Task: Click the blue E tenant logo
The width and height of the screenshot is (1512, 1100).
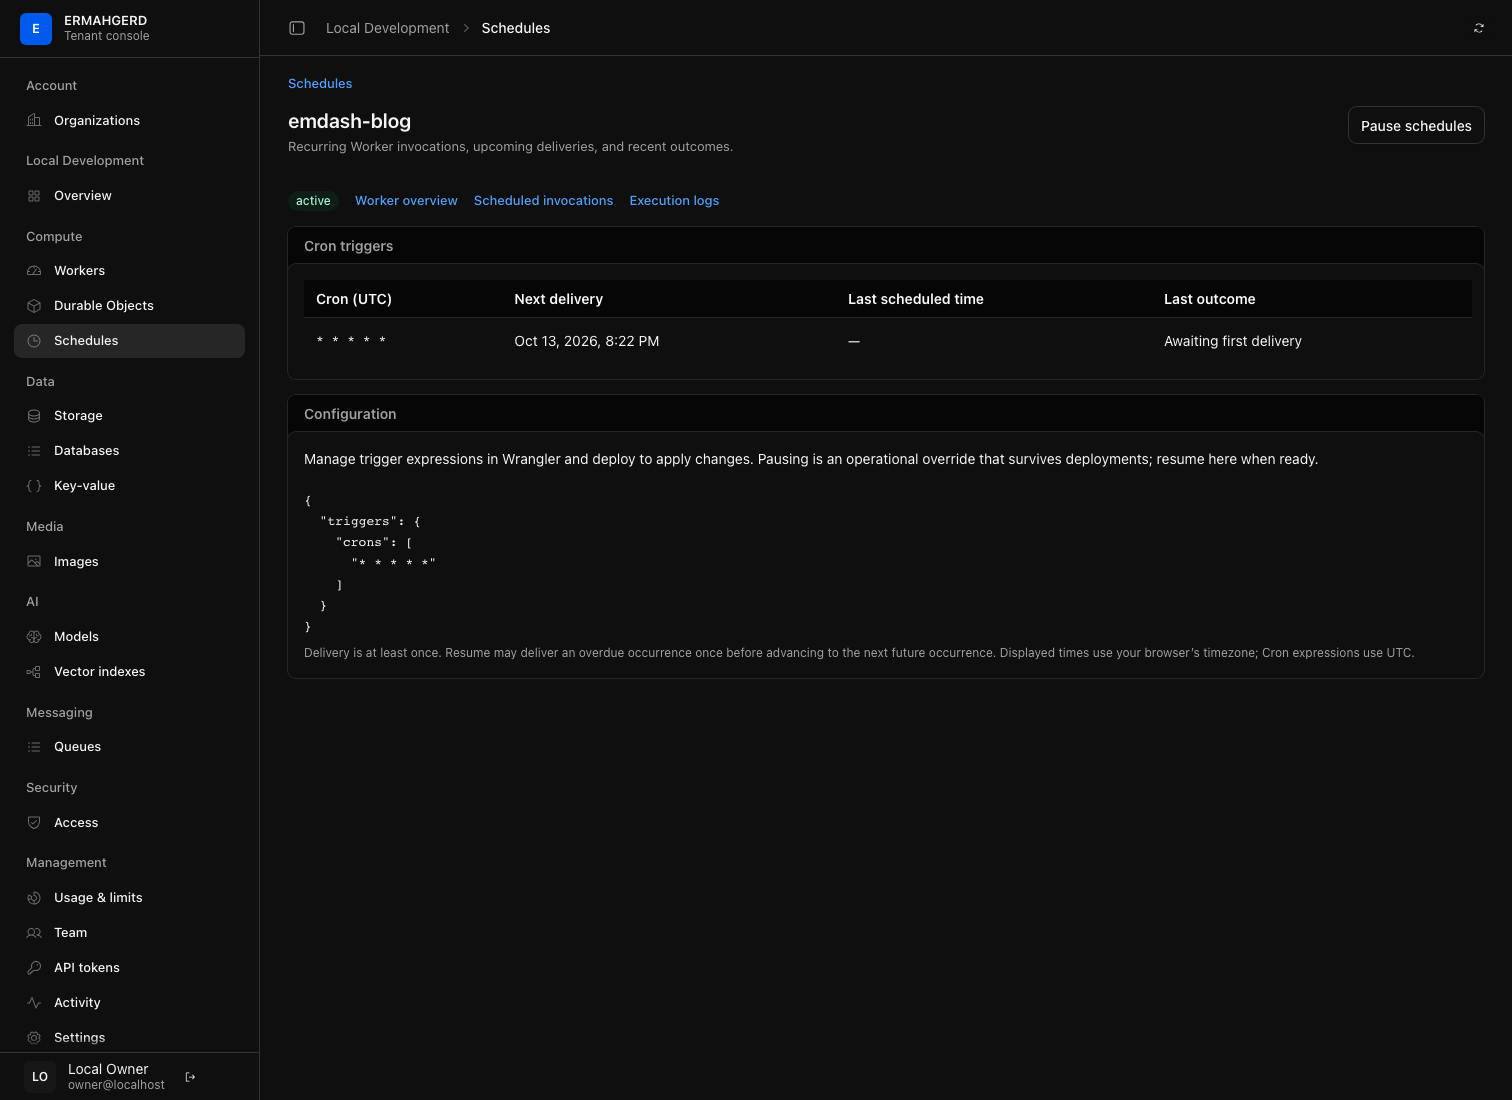Action: click(x=36, y=28)
